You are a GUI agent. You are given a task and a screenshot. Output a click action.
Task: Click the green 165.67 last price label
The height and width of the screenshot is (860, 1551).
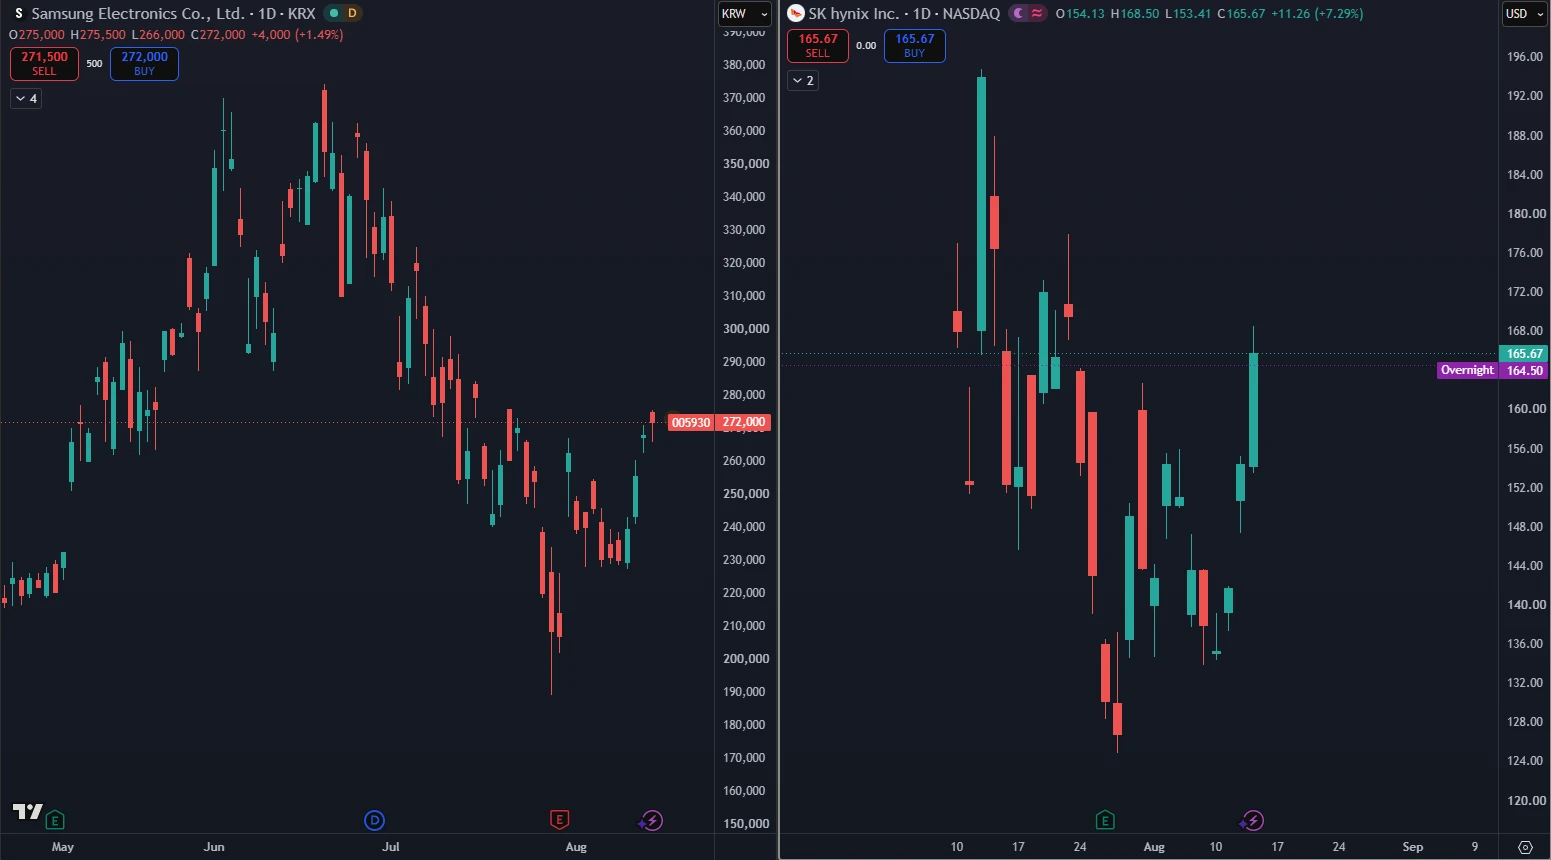1525,354
